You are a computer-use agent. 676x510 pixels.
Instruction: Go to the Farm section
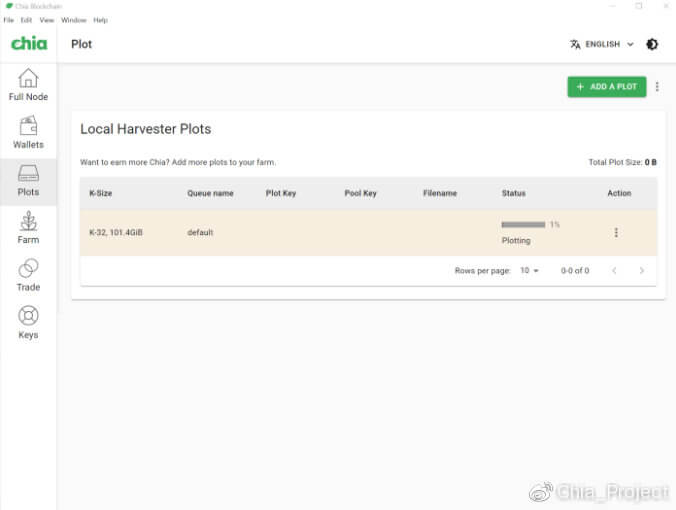[x=28, y=228]
